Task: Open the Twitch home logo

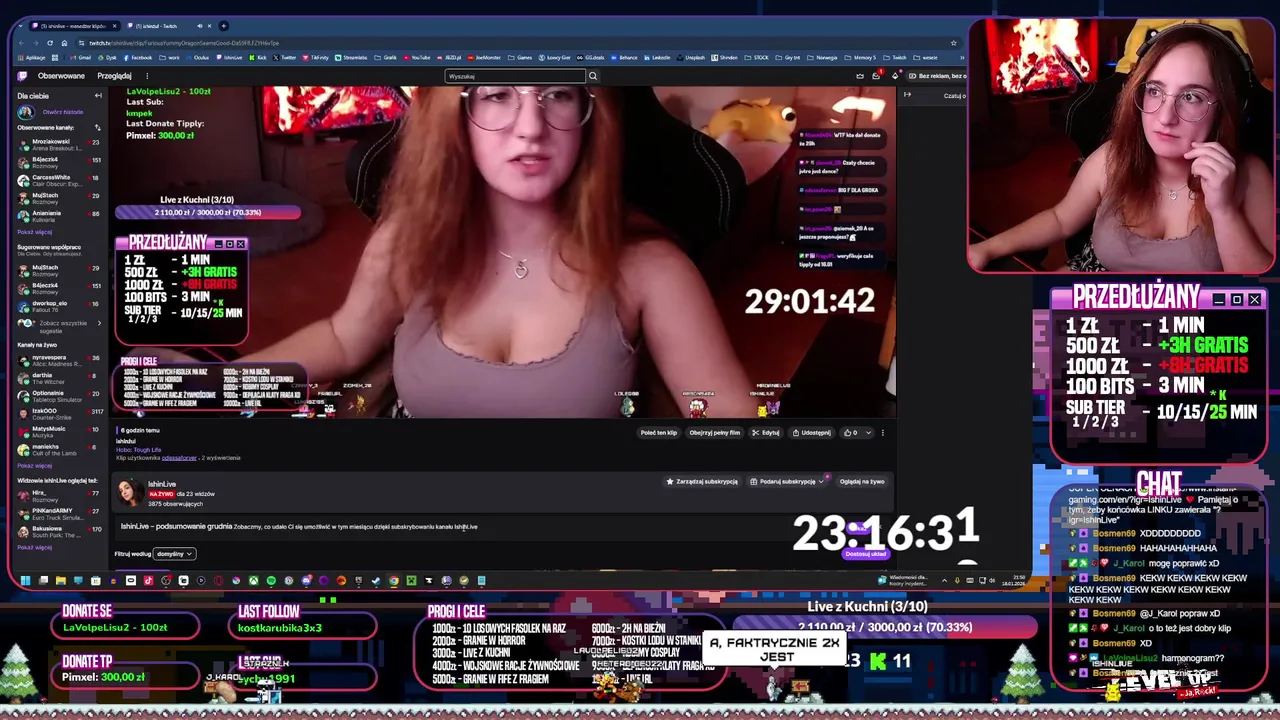Action: coord(22,76)
